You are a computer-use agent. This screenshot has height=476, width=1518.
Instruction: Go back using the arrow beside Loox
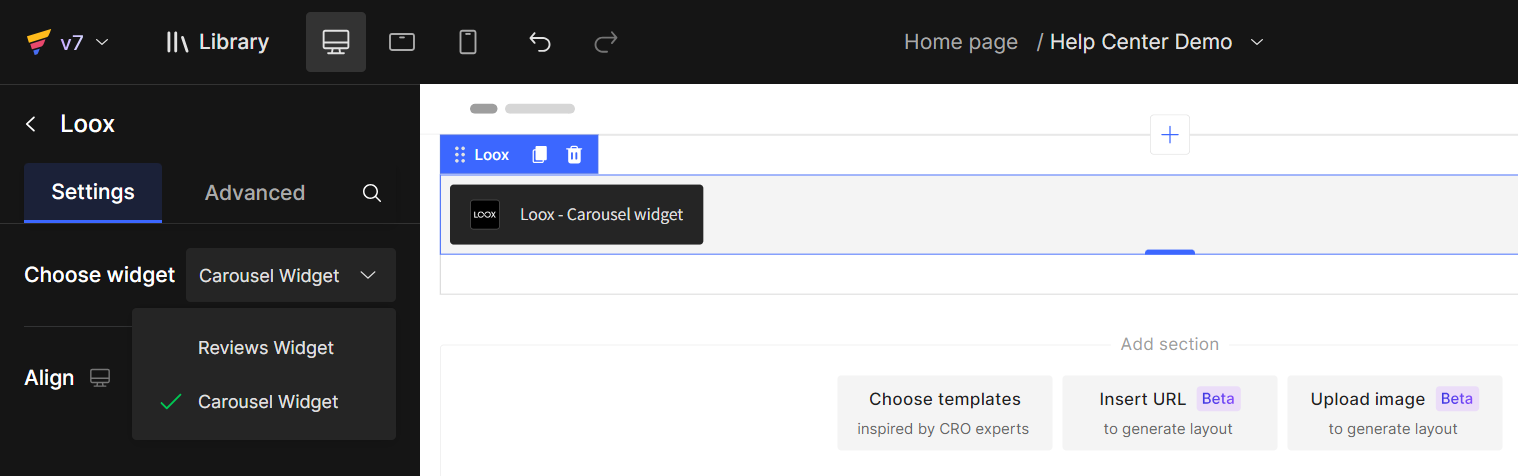(x=31, y=124)
